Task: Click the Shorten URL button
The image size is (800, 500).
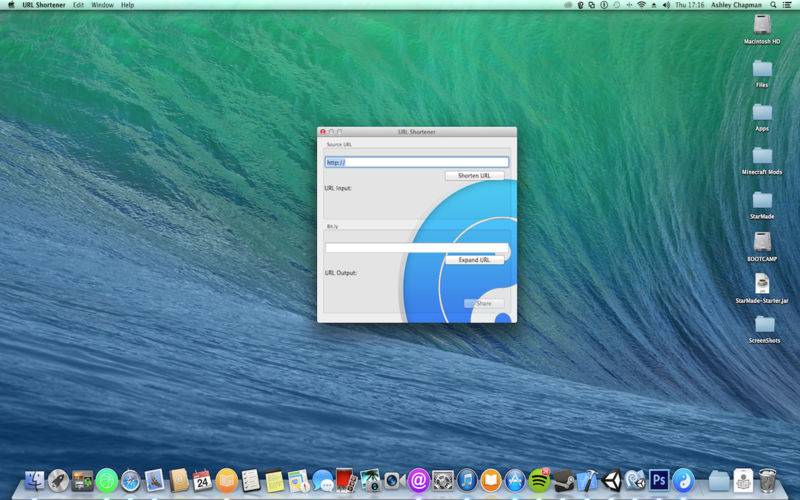Action: pos(474,176)
